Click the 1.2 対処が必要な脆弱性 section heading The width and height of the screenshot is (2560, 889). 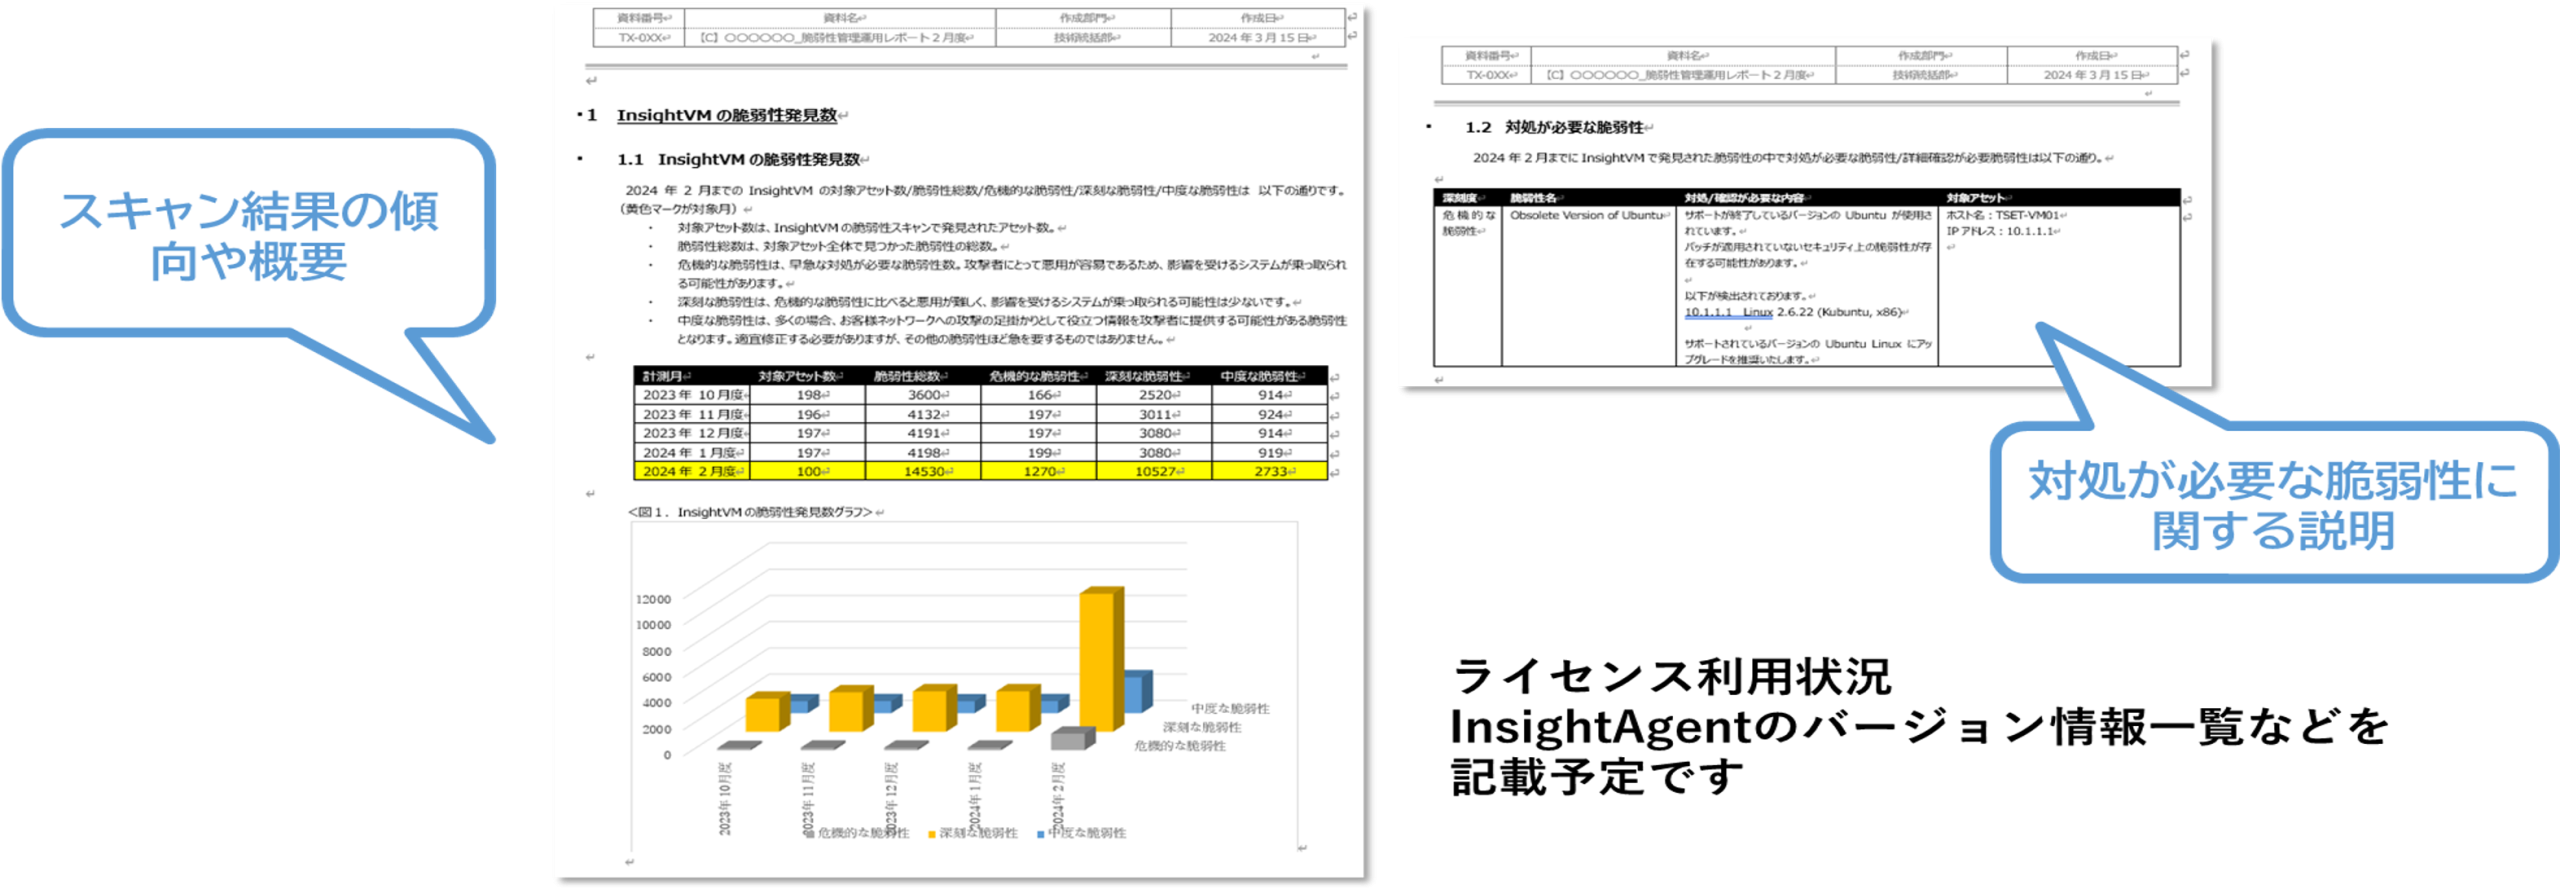coord(1554,127)
